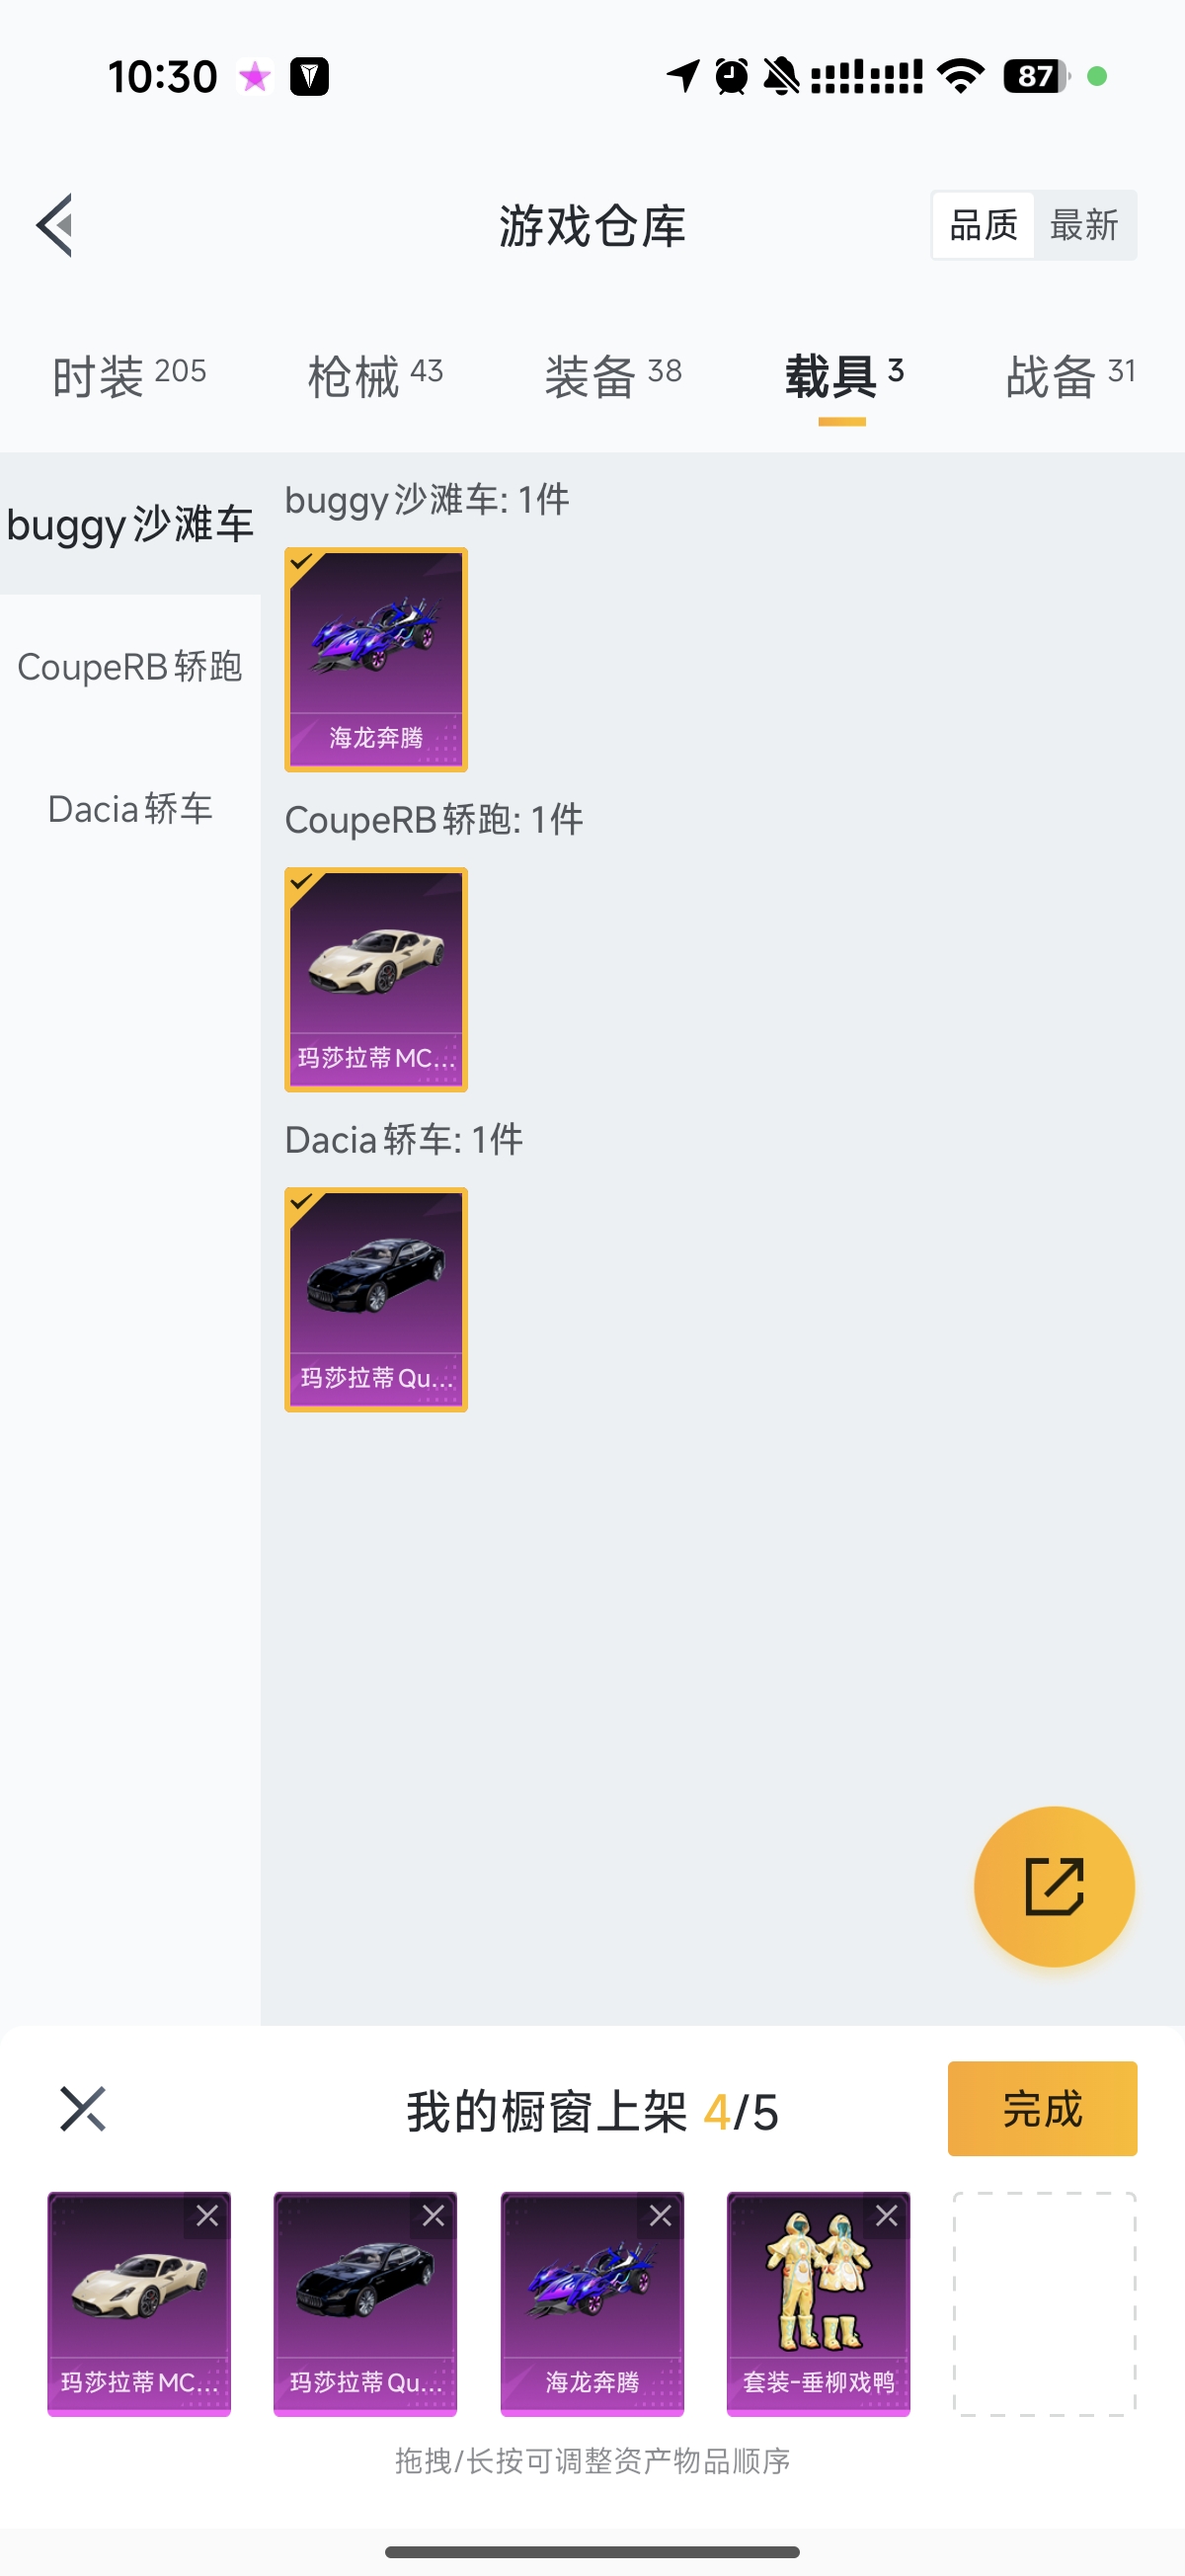Tap the 完成 button
This screenshot has height=2576, width=1185.
(1042, 2108)
